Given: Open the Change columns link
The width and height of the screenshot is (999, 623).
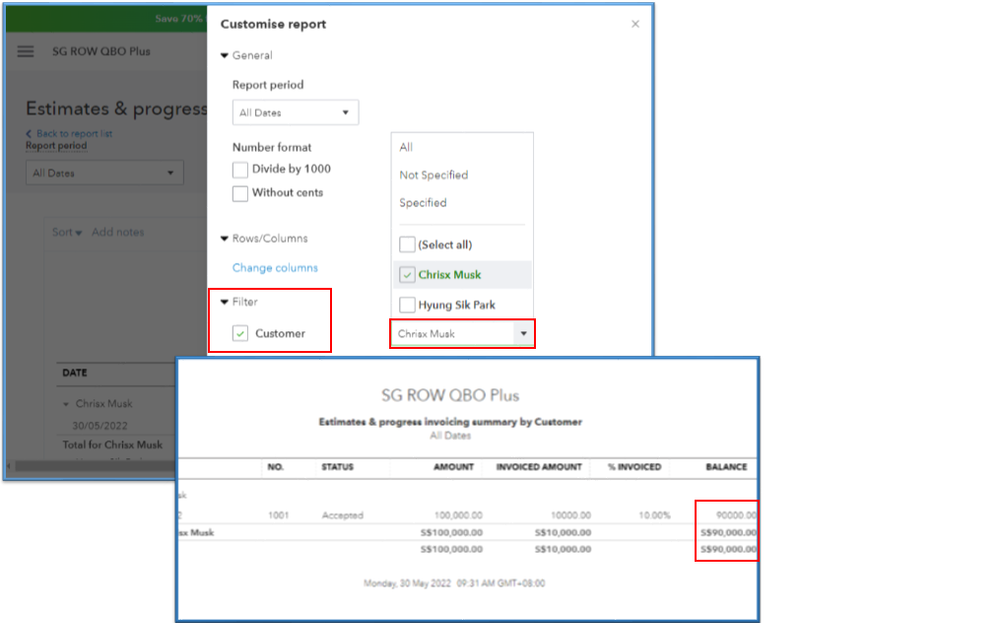Looking at the screenshot, I should (275, 268).
